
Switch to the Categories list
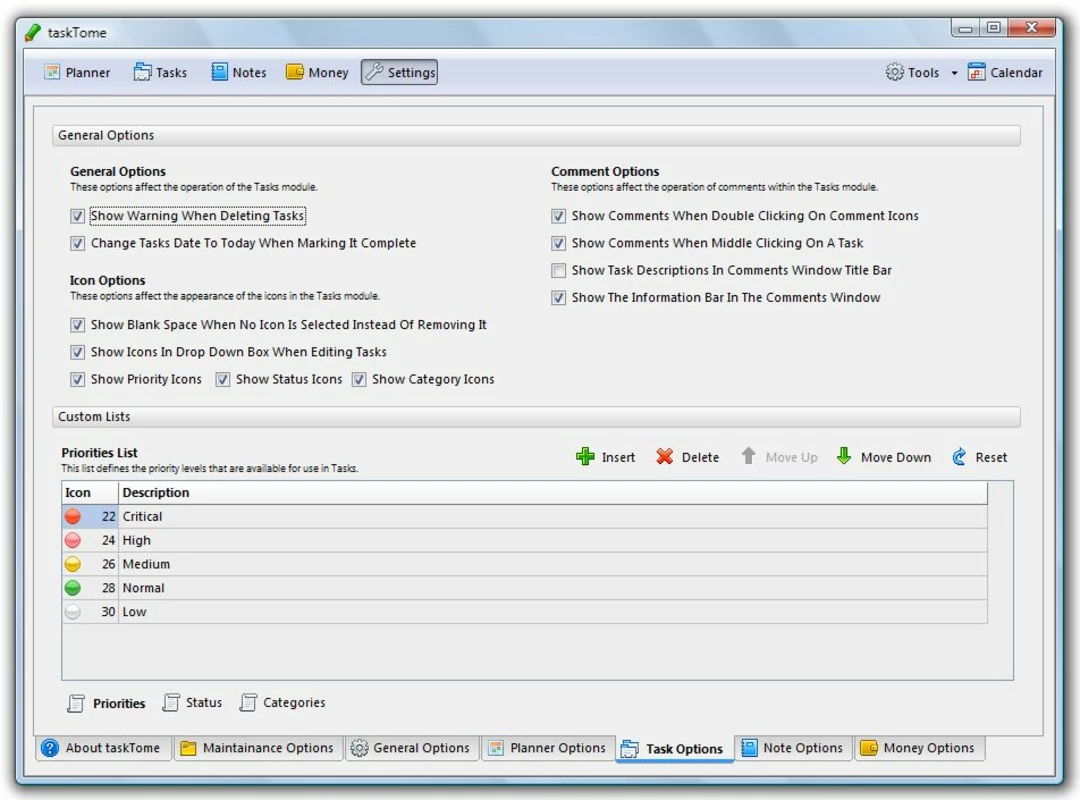(x=282, y=702)
